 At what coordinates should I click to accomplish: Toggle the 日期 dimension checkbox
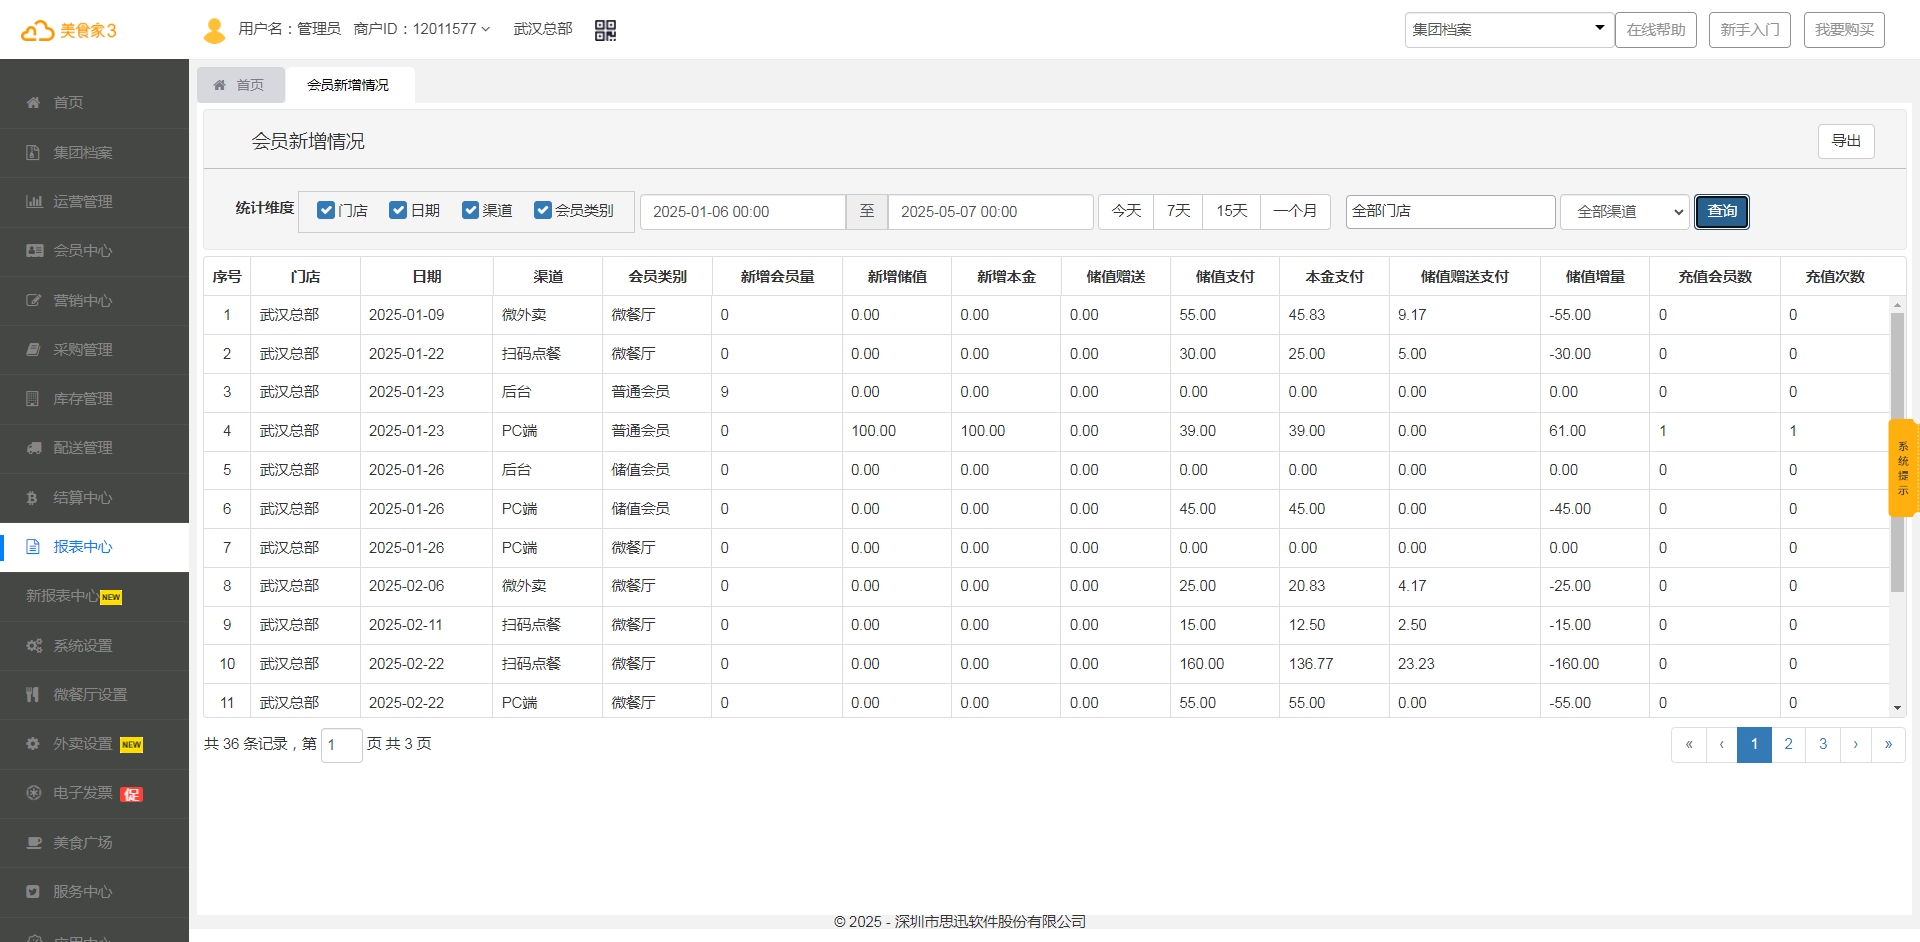click(398, 210)
